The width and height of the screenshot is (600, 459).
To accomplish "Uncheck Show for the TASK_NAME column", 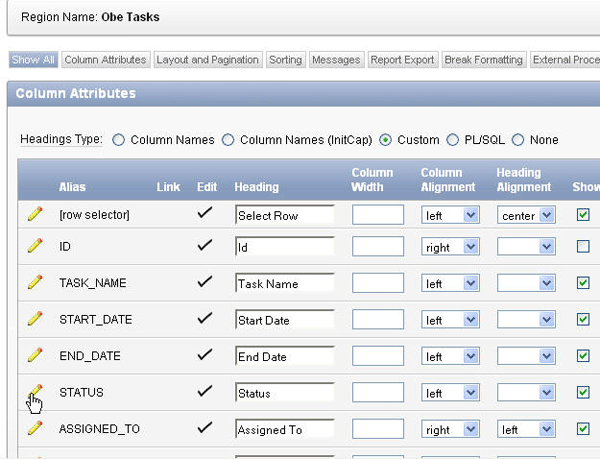I will pos(583,283).
